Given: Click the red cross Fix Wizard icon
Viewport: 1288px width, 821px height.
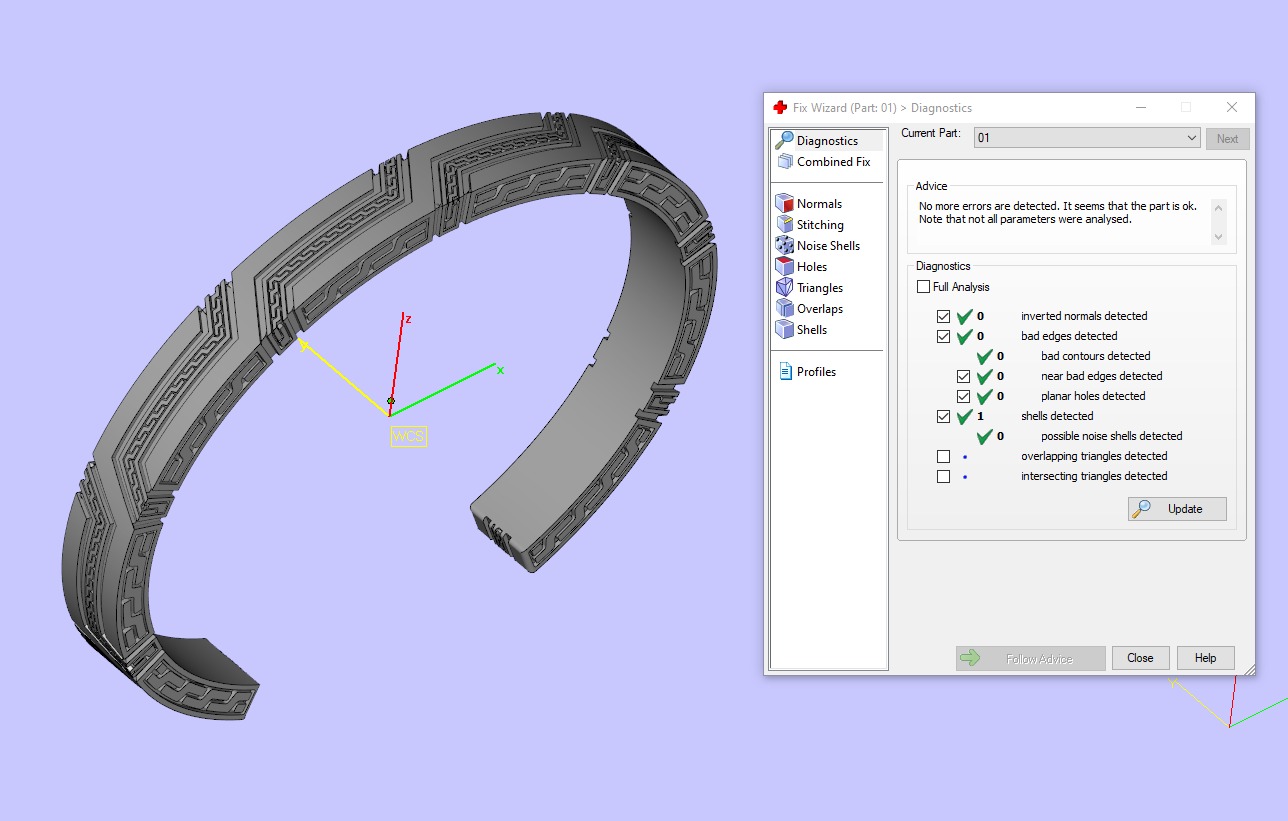Looking at the screenshot, I should [780, 108].
